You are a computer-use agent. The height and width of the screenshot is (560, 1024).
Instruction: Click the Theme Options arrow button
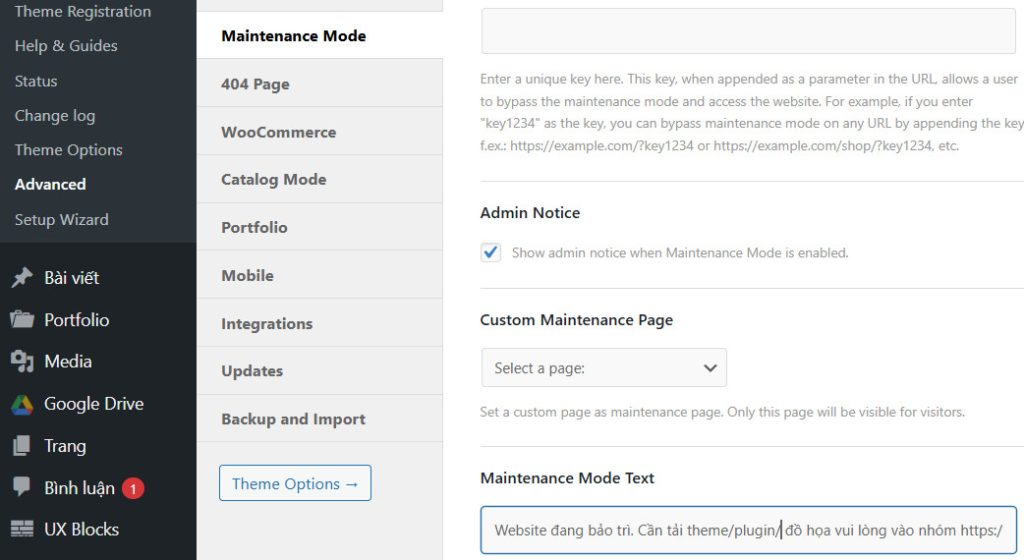pos(295,483)
